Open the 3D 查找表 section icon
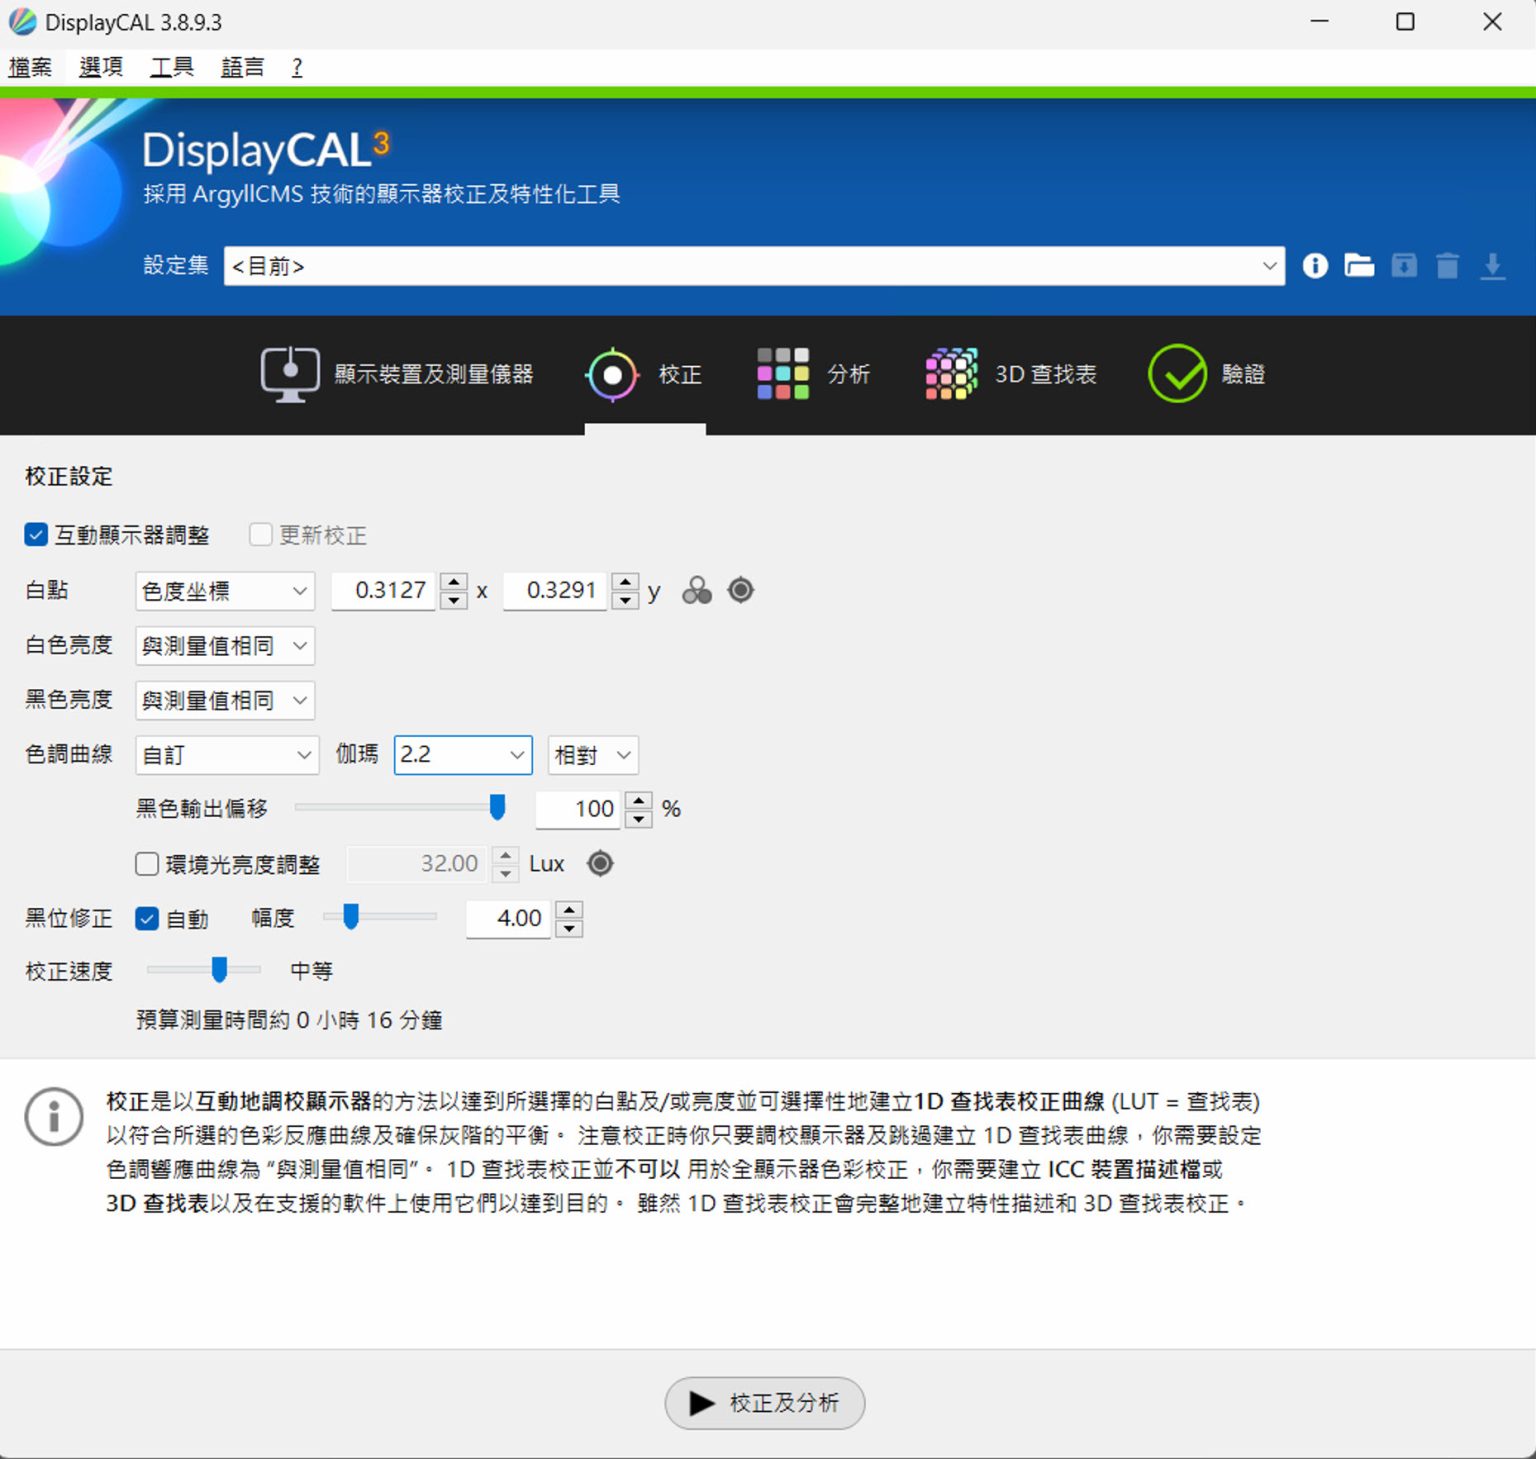This screenshot has width=1536, height=1459. [x=949, y=373]
